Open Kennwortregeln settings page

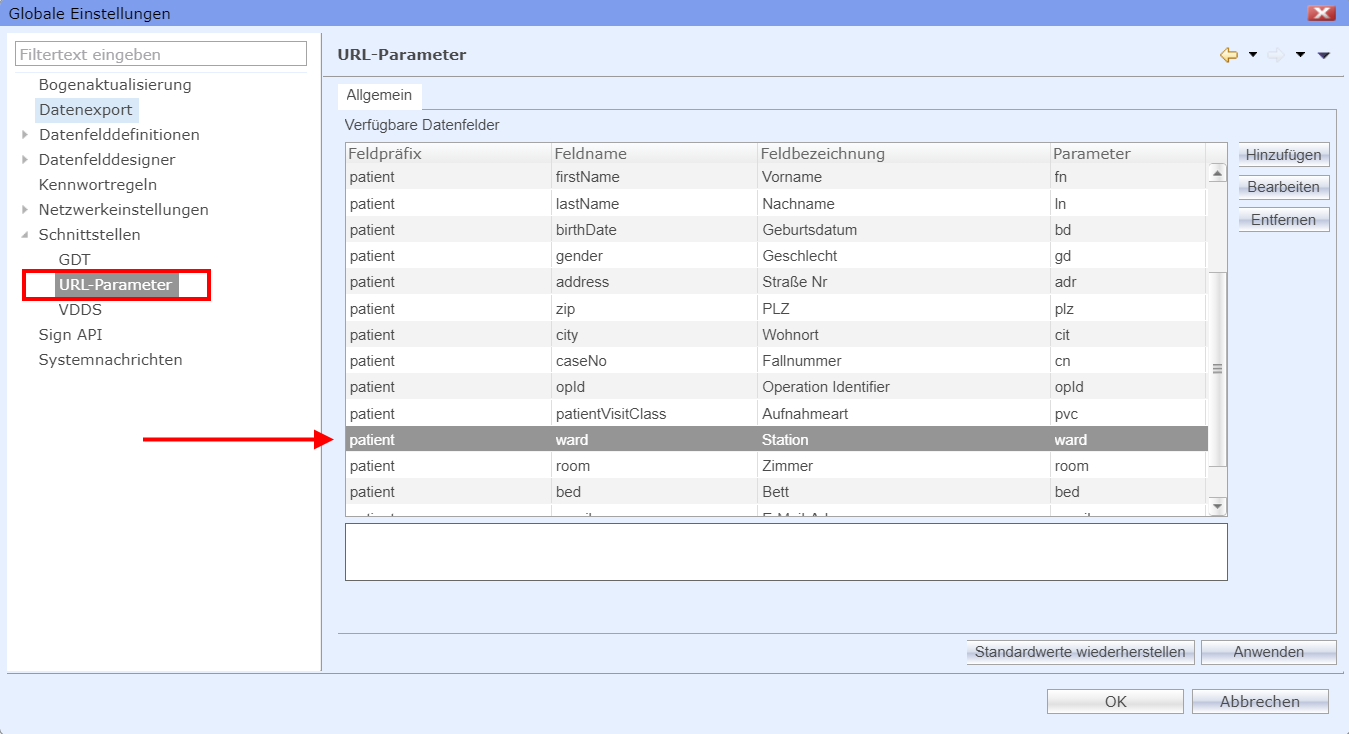click(98, 185)
